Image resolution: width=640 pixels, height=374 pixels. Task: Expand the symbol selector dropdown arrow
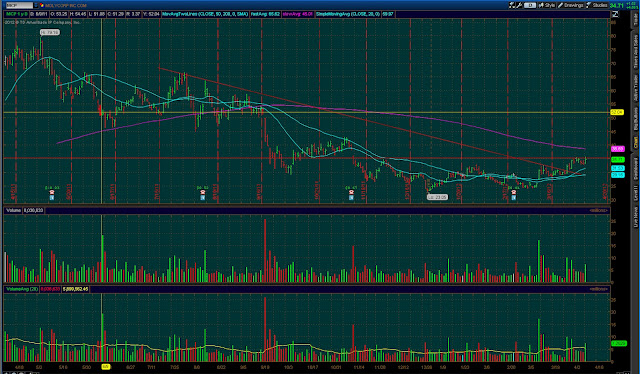coord(36,5)
